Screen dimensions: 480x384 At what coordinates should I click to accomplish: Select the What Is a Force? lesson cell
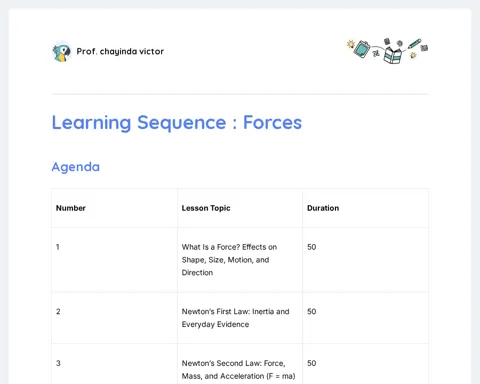(240, 260)
